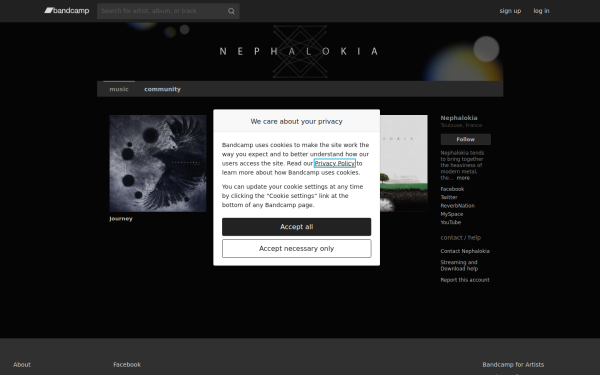Image resolution: width=600 pixels, height=375 pixels.
Task: Follow Nephalokia with the Follow button
Action: (465, 139)
